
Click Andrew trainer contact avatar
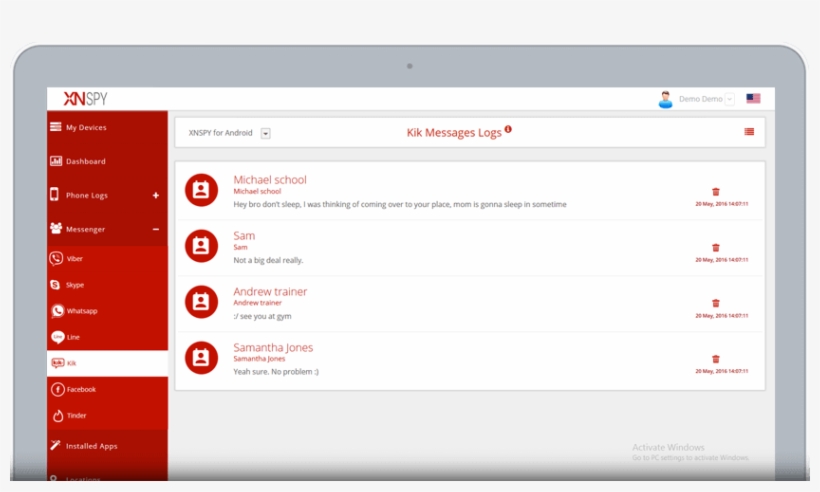(x=201, y=302)
